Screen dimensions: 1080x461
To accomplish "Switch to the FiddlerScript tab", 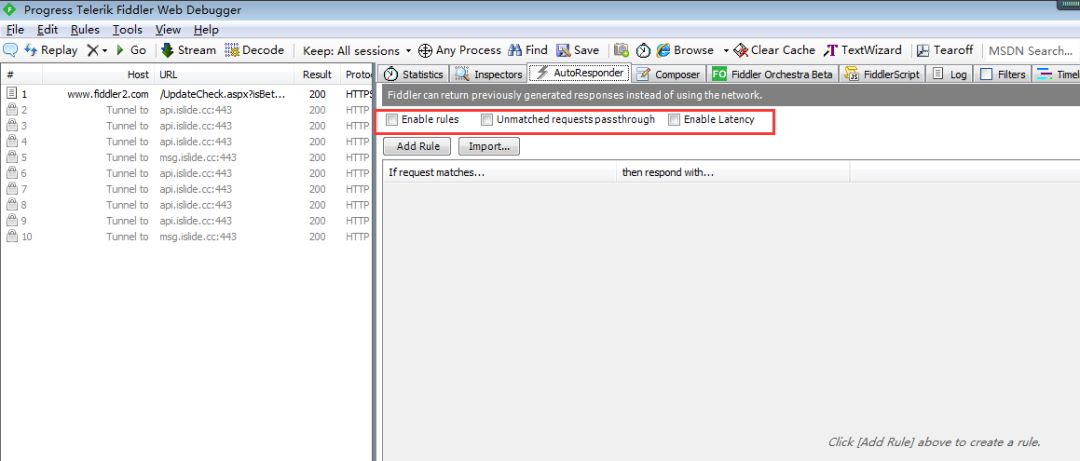I will (x=883, y=74).
